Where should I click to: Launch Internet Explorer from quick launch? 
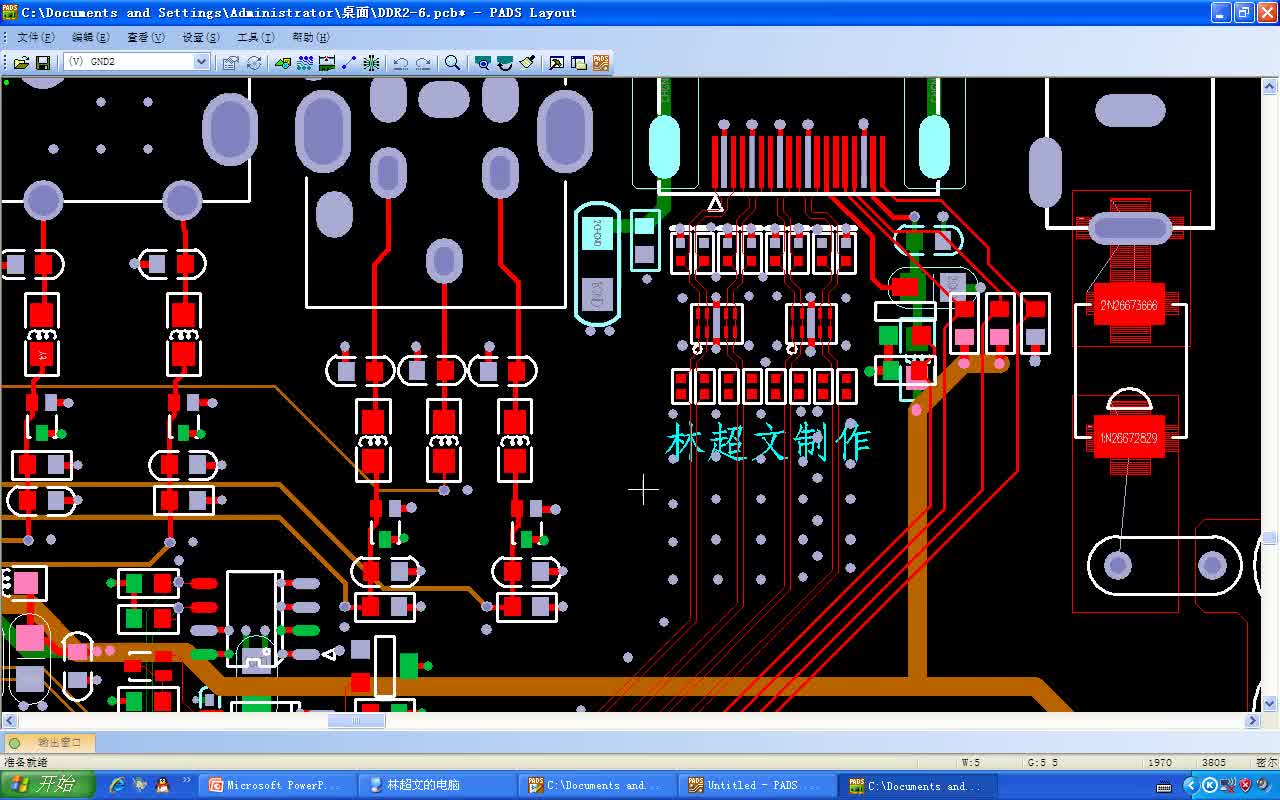(117, 785)
